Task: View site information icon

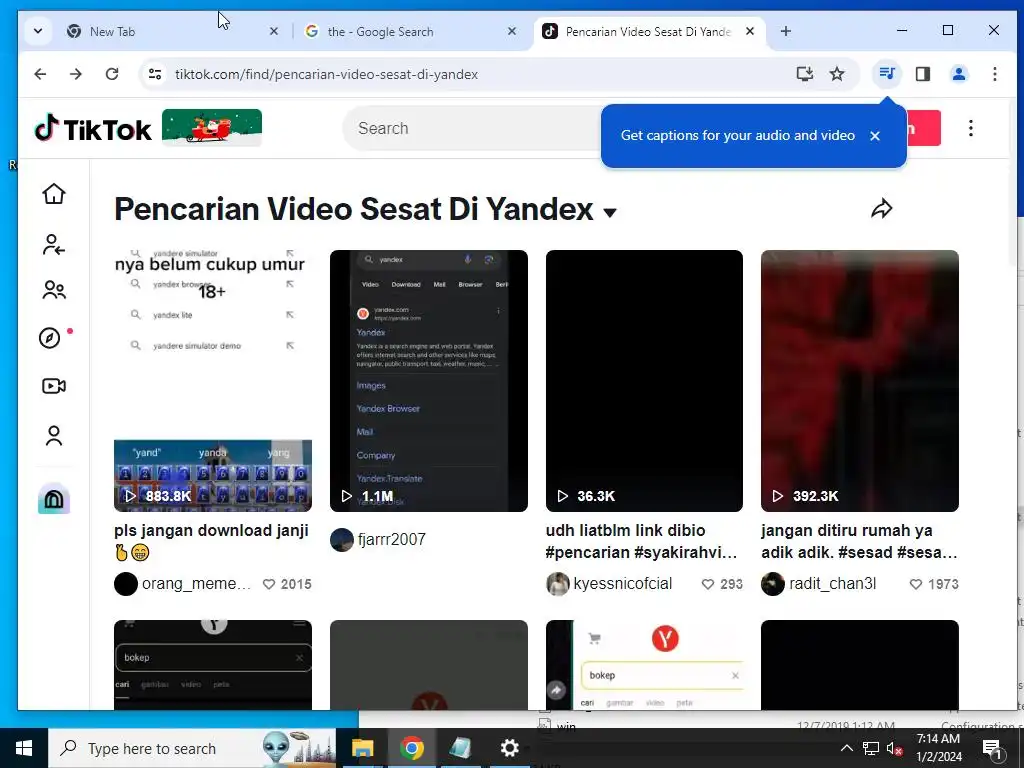Action: [155, 74]
